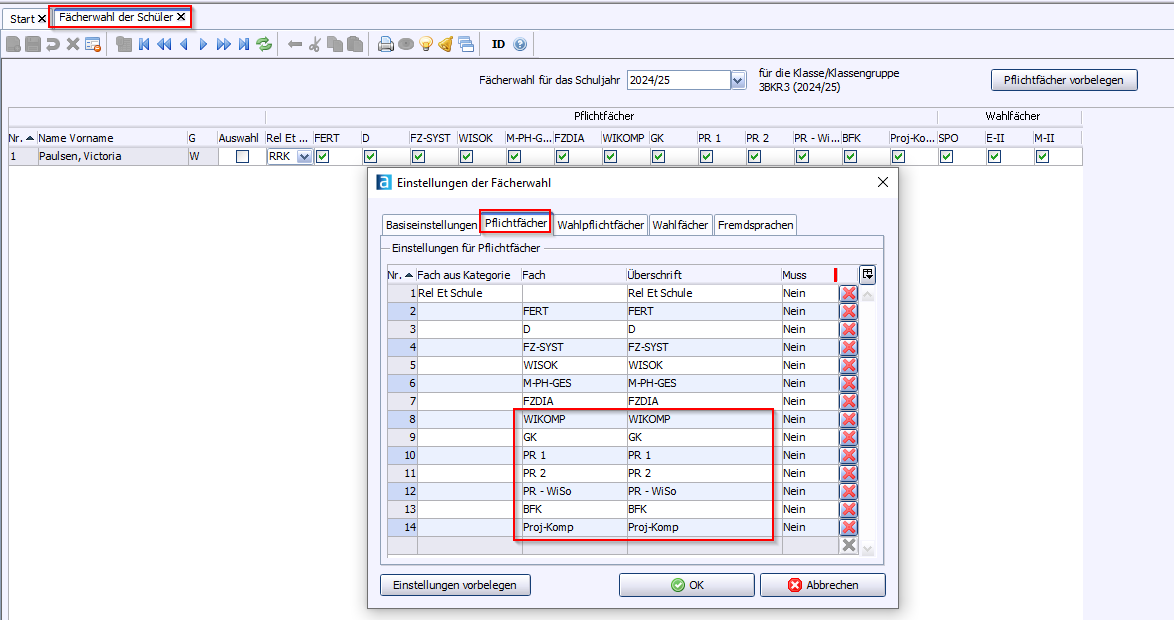Uncheck the FERT checkbox for Victoria
This screenshot has height=620, width=1174.
(x=323, y=157)
